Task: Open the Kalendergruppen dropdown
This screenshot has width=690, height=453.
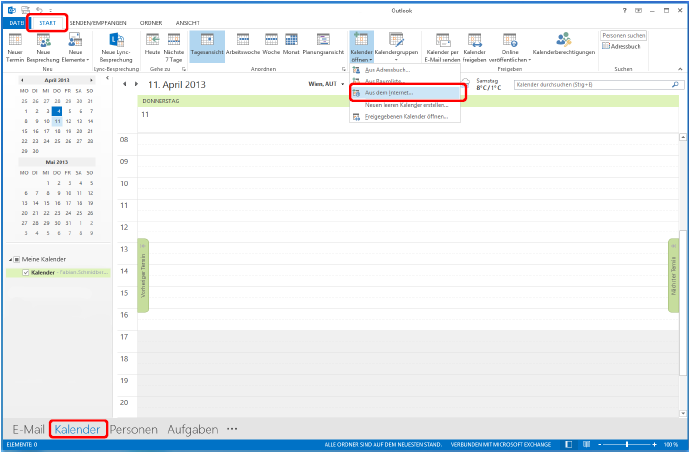Action: (x=396, y=48)
